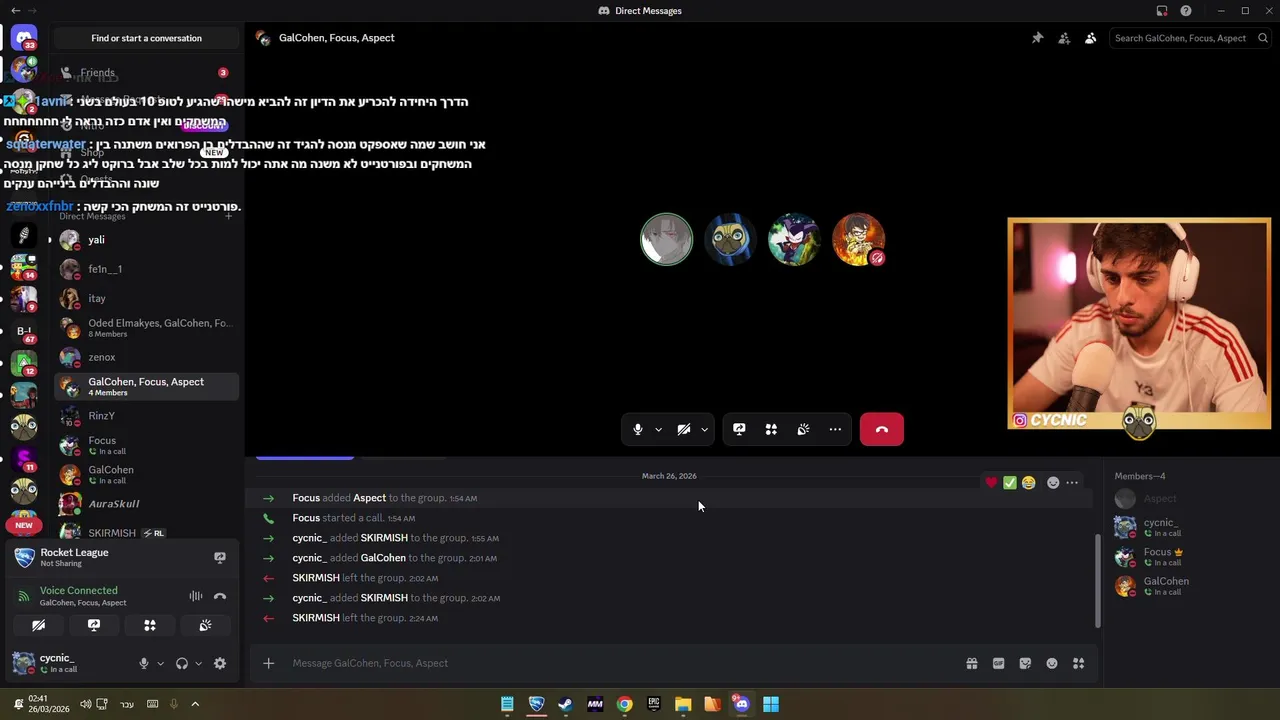The height and width of the screenshot is (720, 1280).
Task: Open Discord Help icon in title bar
Action: [x=1186, y=11]
